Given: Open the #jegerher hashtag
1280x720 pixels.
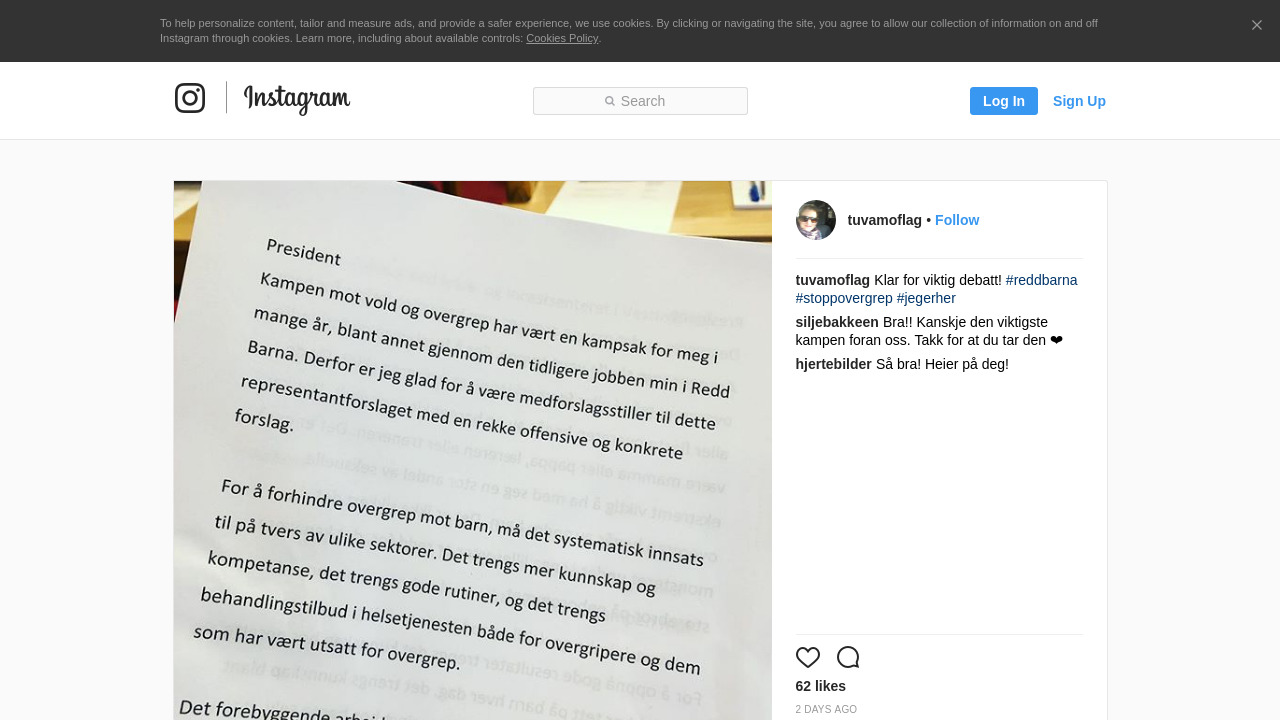Looking at the screenshot, I should pos(926,298).
